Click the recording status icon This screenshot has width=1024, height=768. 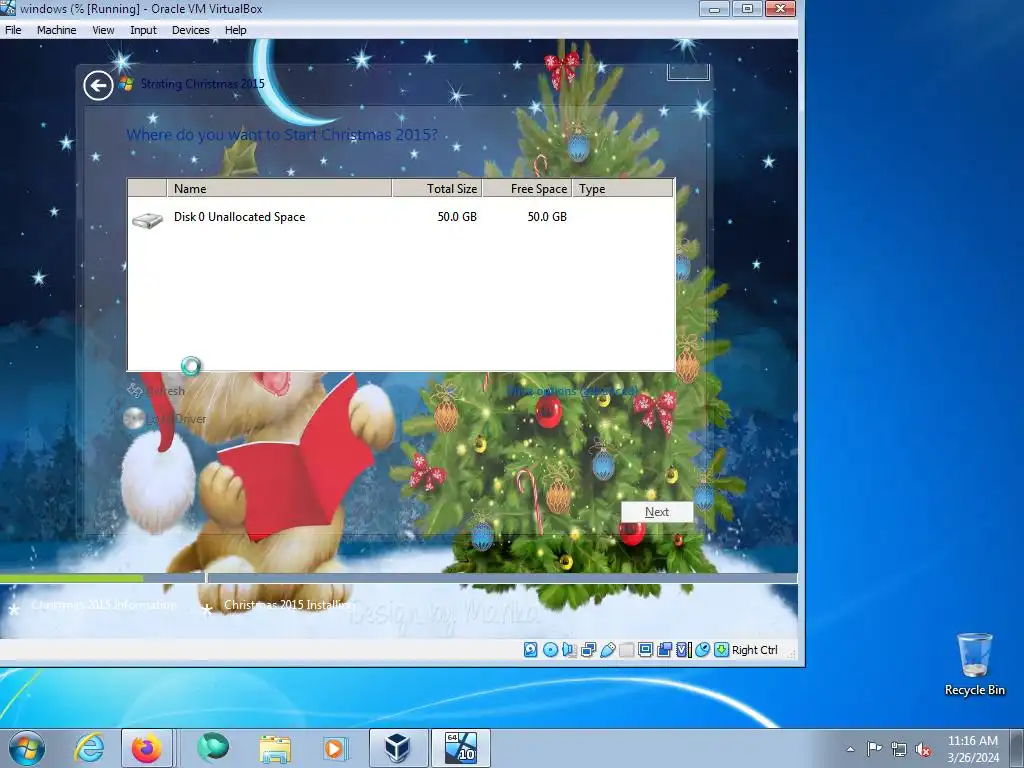[664, 649]
